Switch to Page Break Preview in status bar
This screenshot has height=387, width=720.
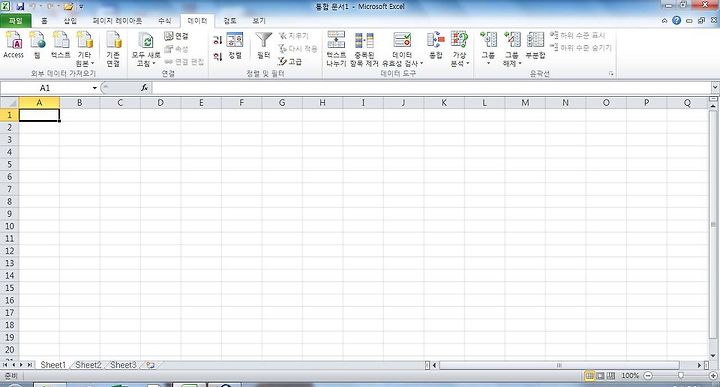click(611, 376)
